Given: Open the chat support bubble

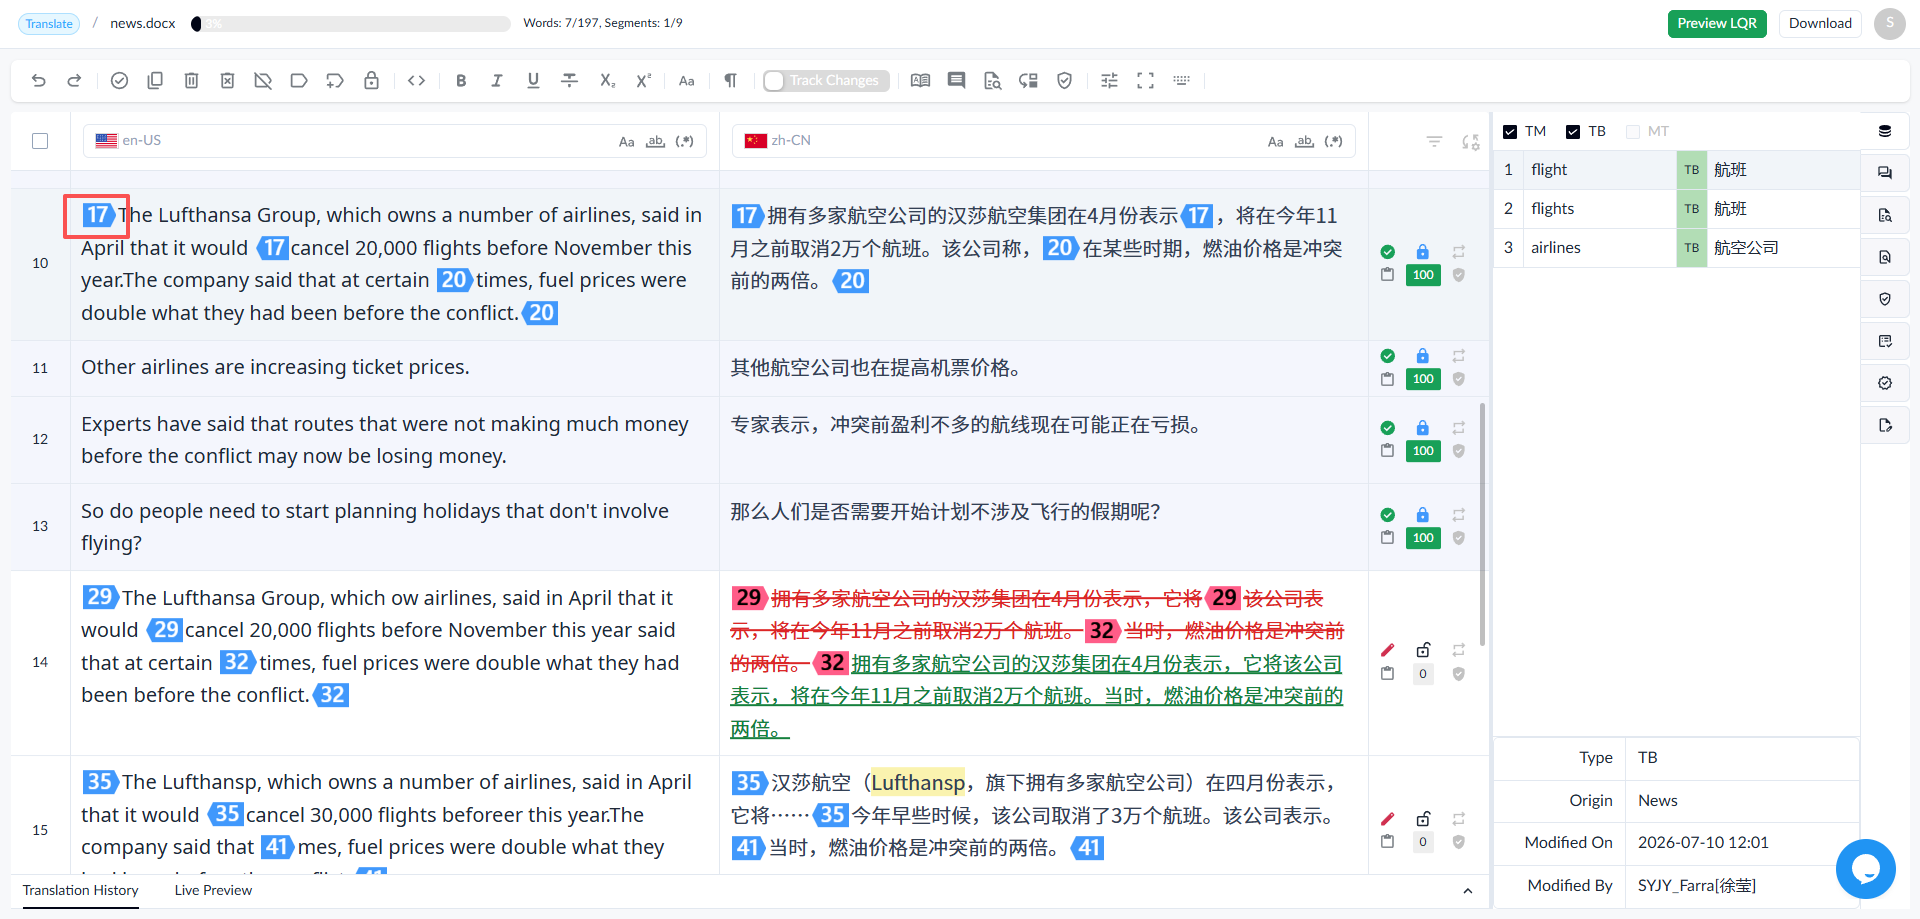Looking at the screenshot, I should tap(1865, 869).
